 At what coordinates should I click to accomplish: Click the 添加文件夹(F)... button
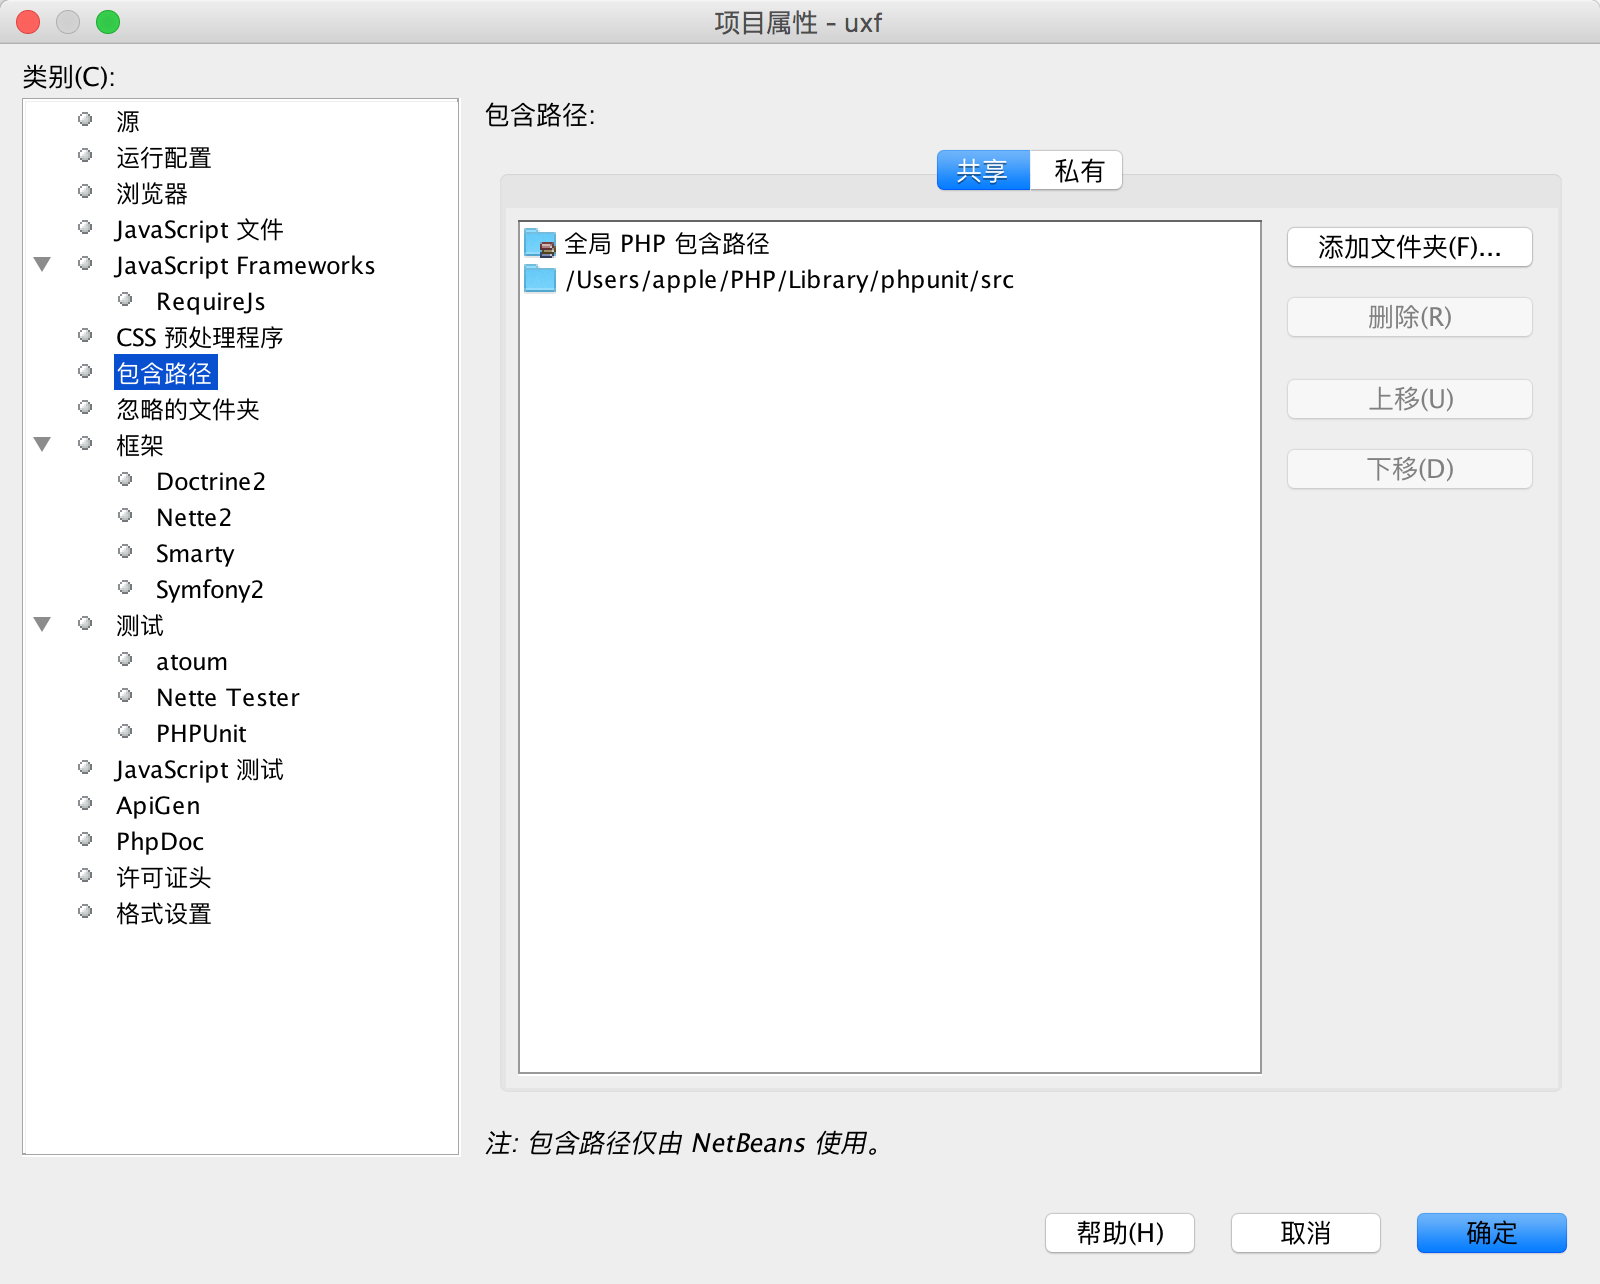click(x=1410, y=247)
